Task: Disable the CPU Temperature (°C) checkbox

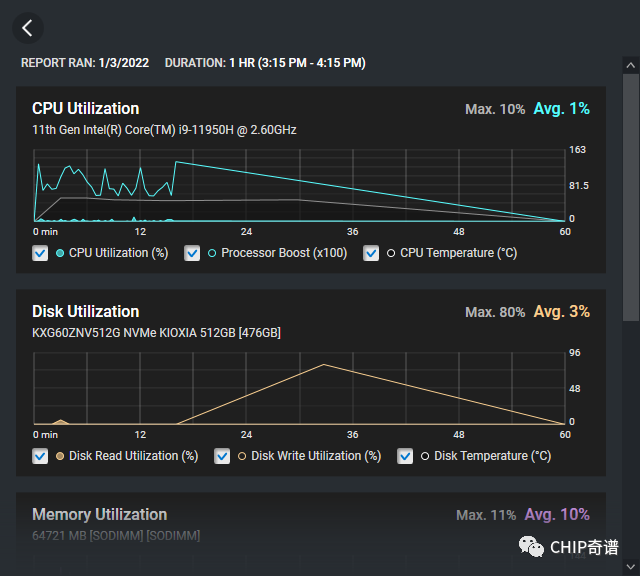Action: click(372, 253)
